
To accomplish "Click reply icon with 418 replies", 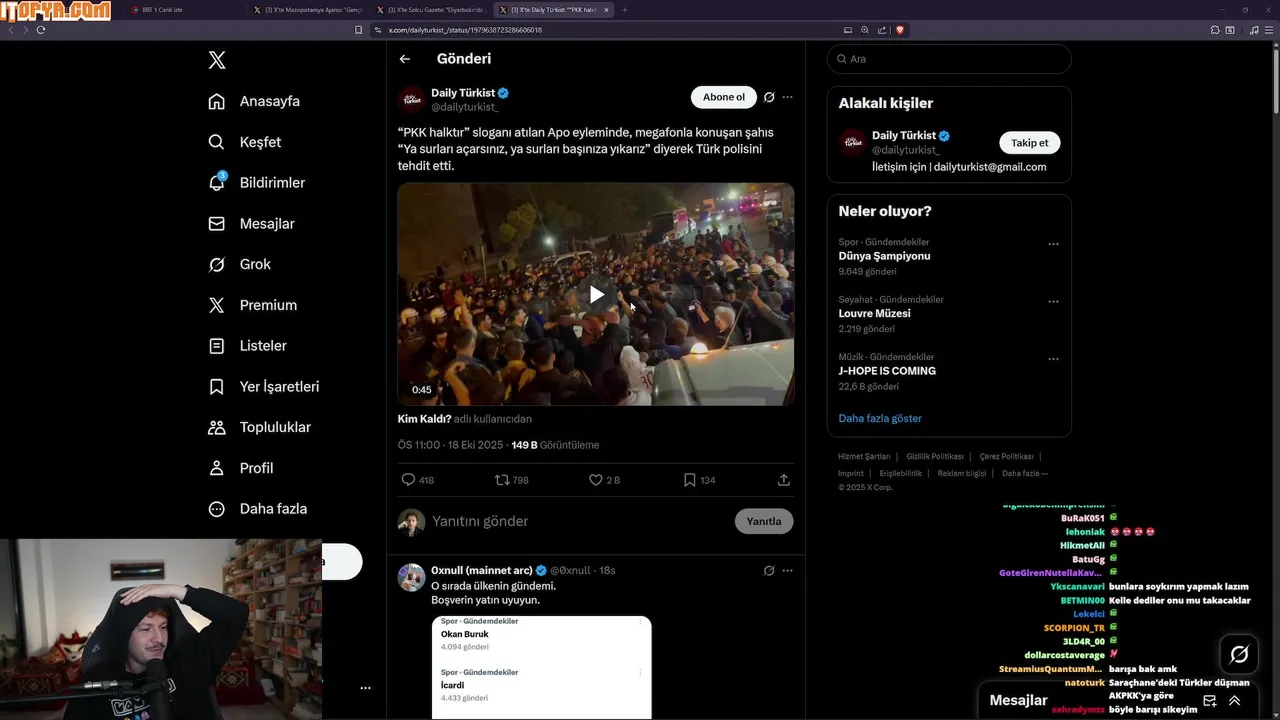I will 408,480.
